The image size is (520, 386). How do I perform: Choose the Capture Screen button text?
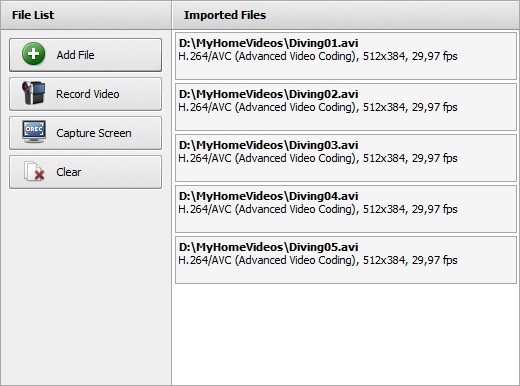[94, 133]
